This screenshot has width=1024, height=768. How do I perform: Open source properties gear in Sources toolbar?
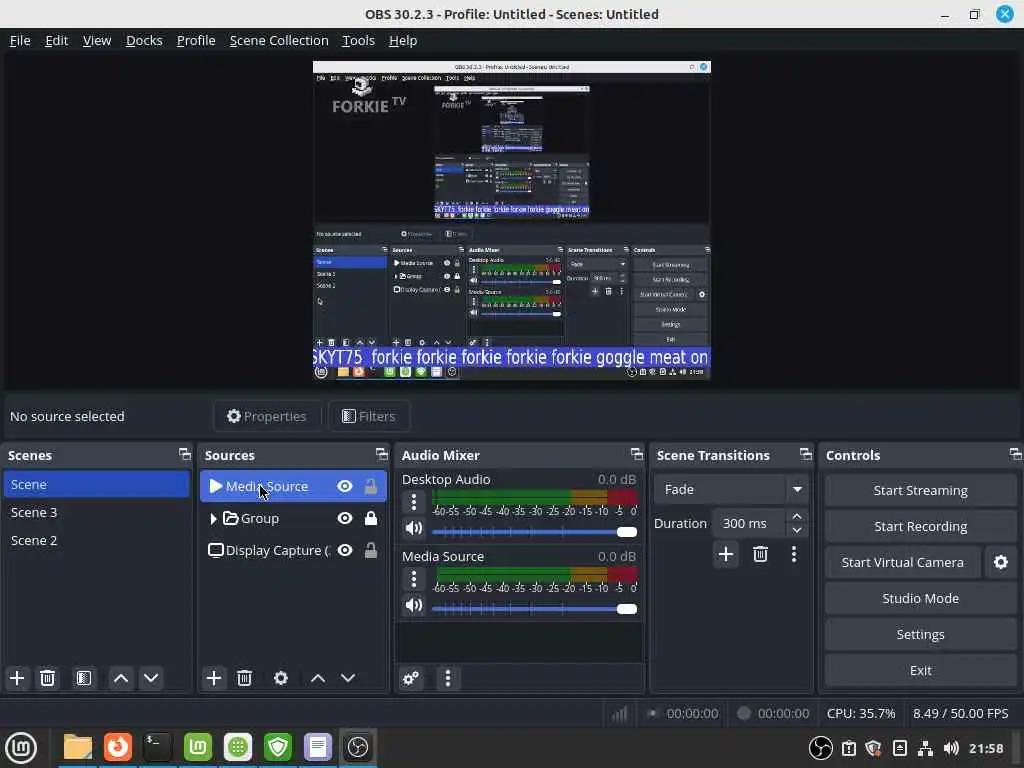pyautogui.click(x=281, y=678)
